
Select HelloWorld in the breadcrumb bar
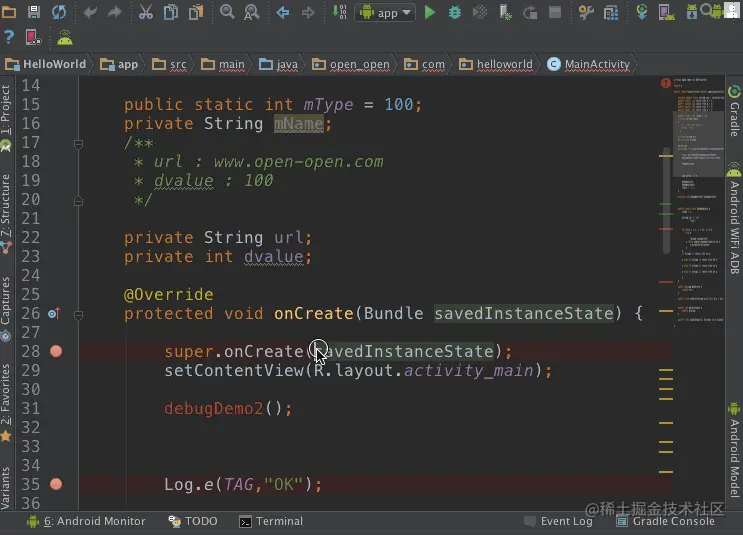click(46, 64)
